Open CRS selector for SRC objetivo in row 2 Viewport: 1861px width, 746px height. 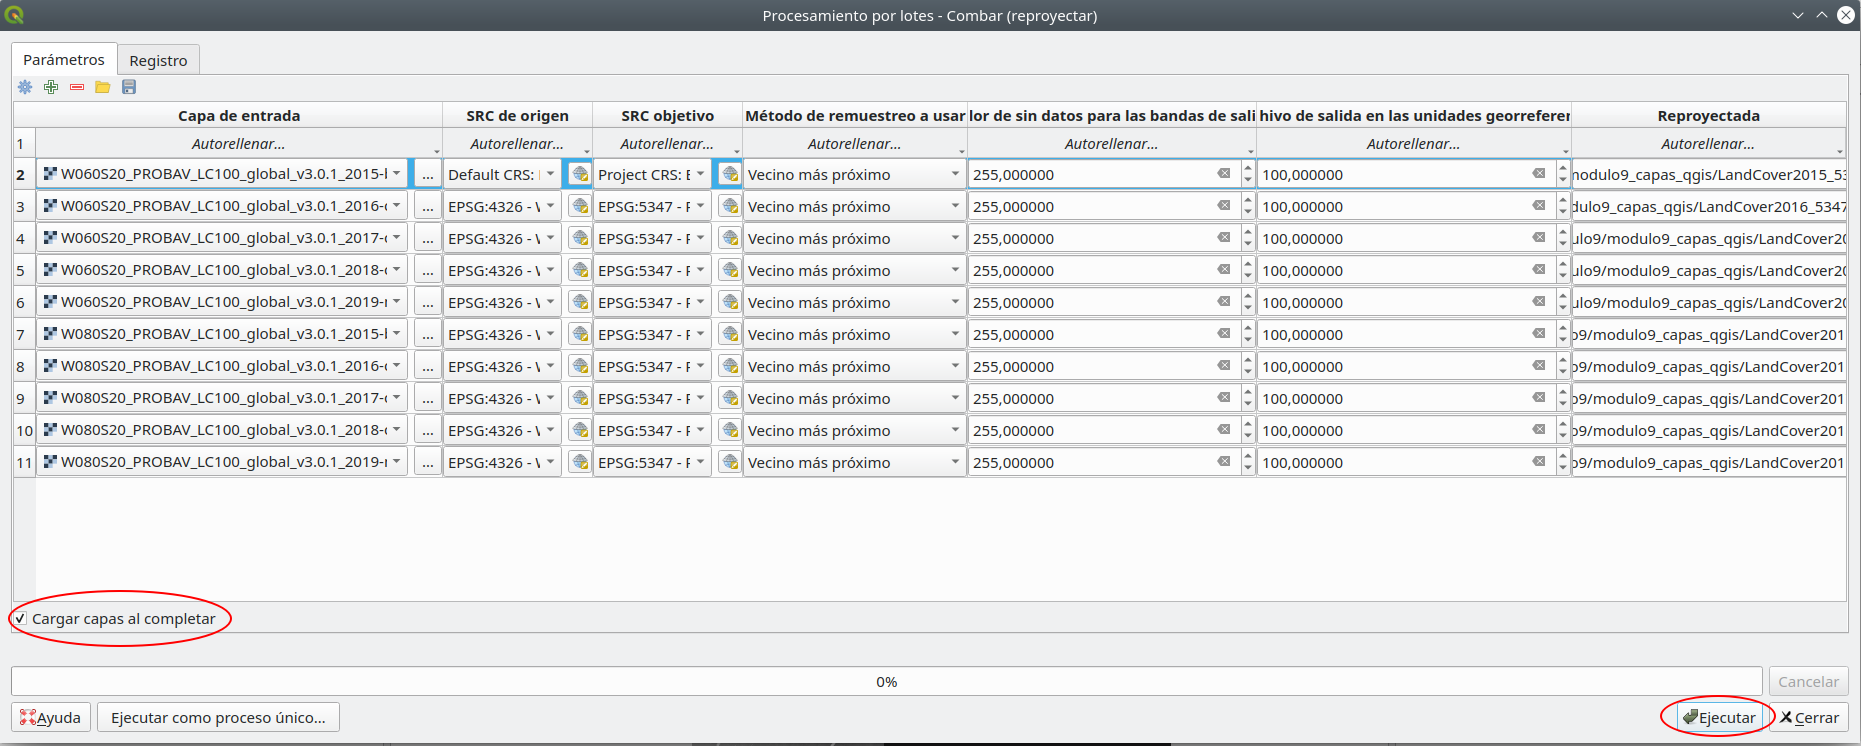pos(730,174)
